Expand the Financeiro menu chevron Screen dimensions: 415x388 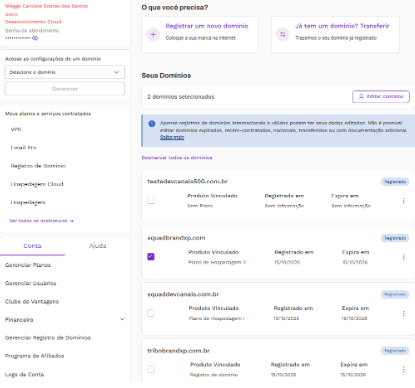click(122, 319)
